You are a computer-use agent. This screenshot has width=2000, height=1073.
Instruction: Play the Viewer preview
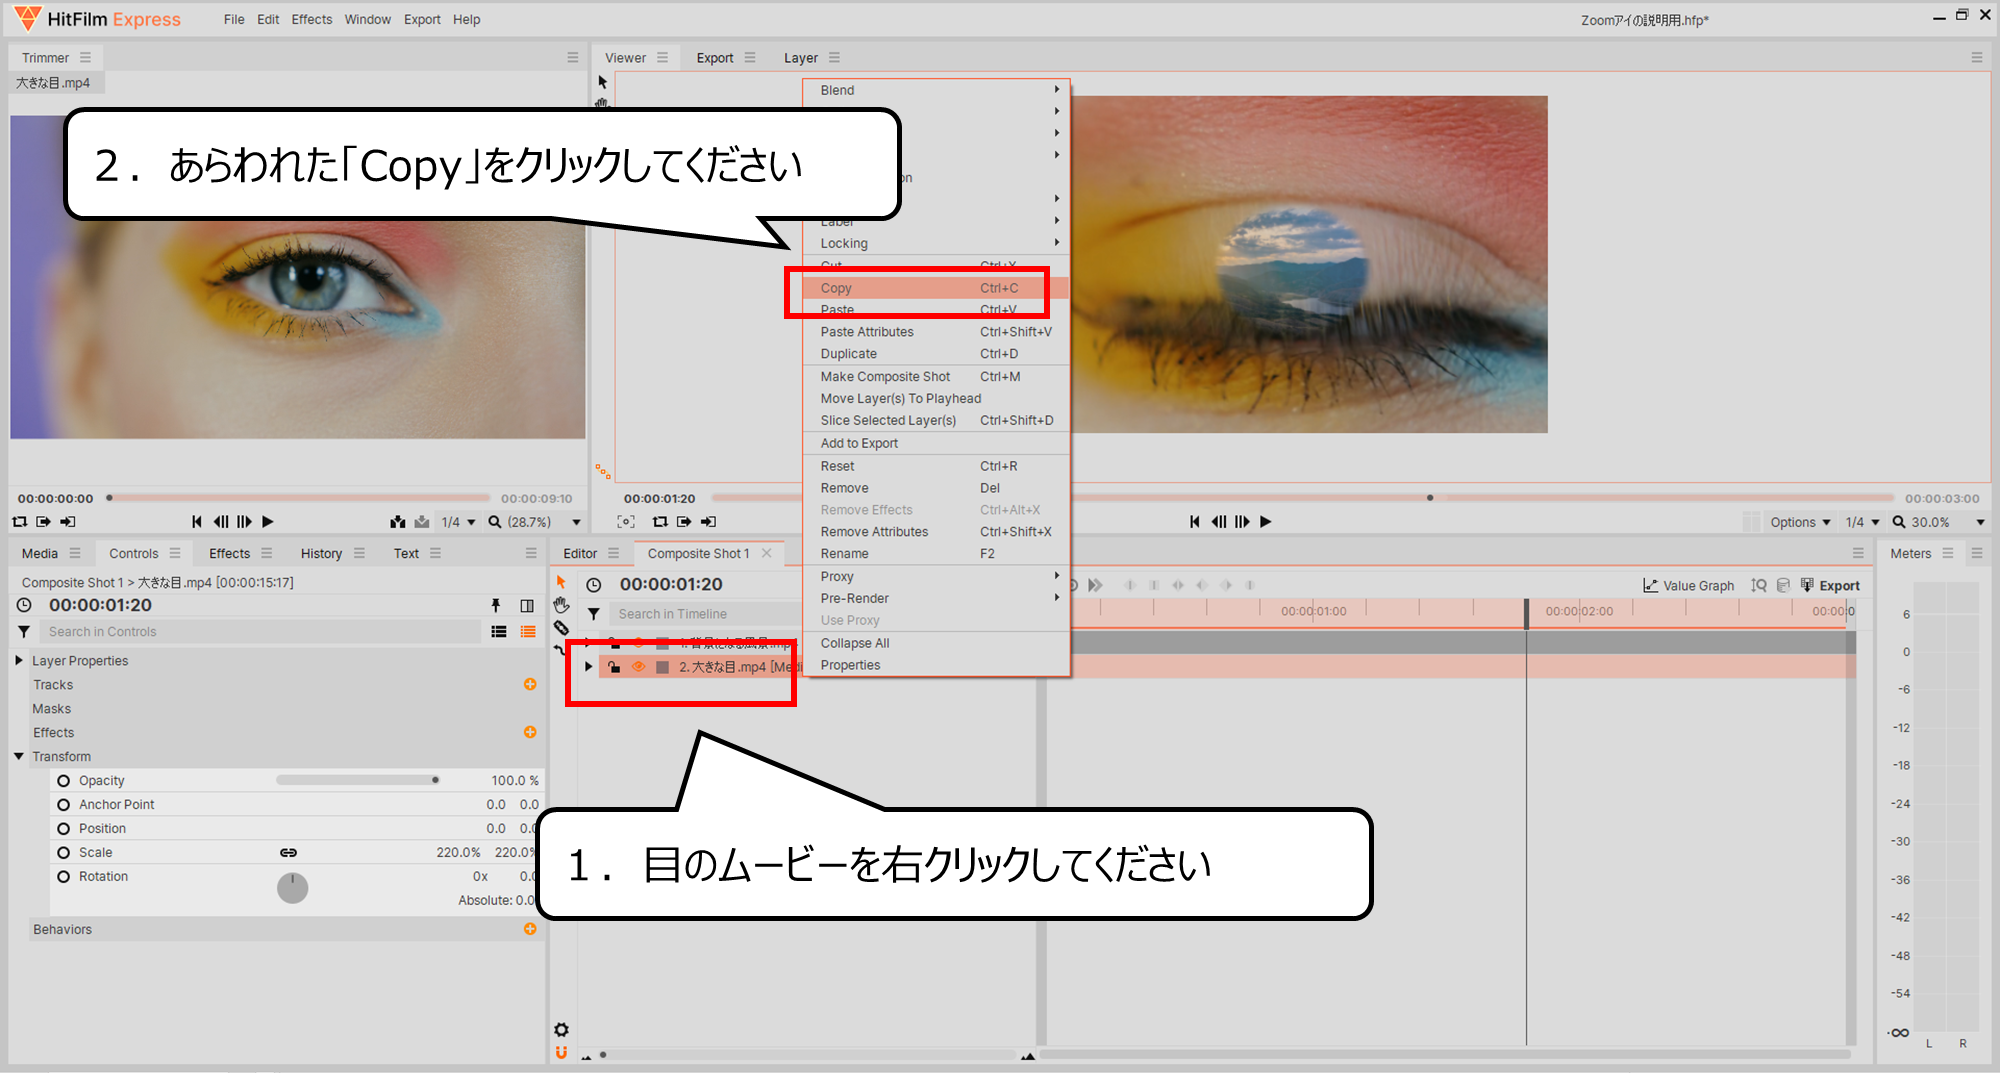(x=1266, y=522)
